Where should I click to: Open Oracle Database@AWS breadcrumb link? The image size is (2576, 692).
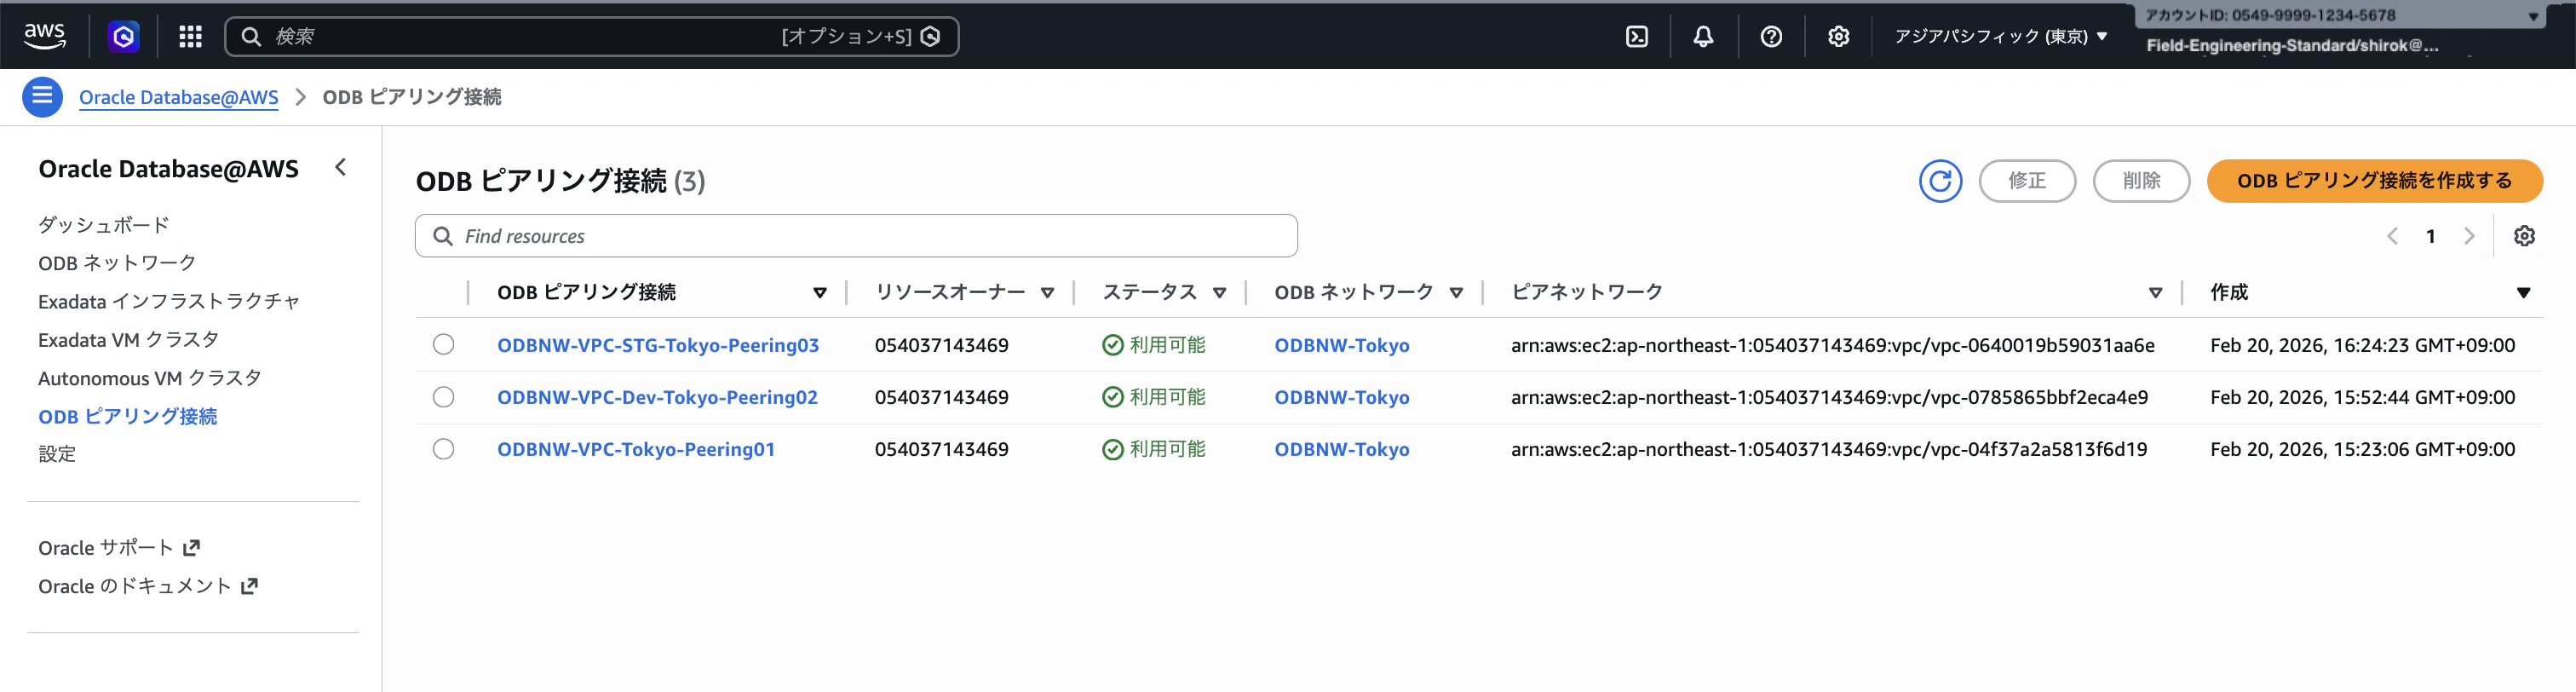click(179, 97)
